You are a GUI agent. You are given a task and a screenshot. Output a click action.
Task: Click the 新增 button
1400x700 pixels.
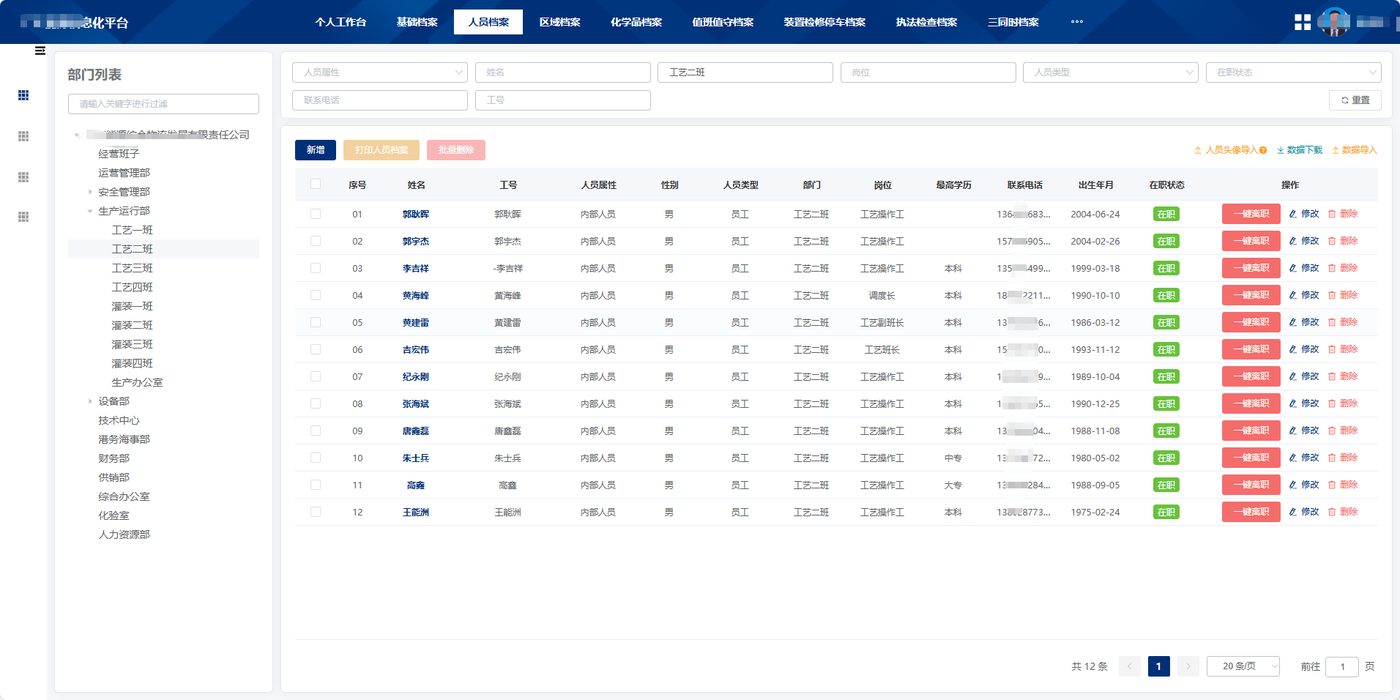(x=315, y=150)
